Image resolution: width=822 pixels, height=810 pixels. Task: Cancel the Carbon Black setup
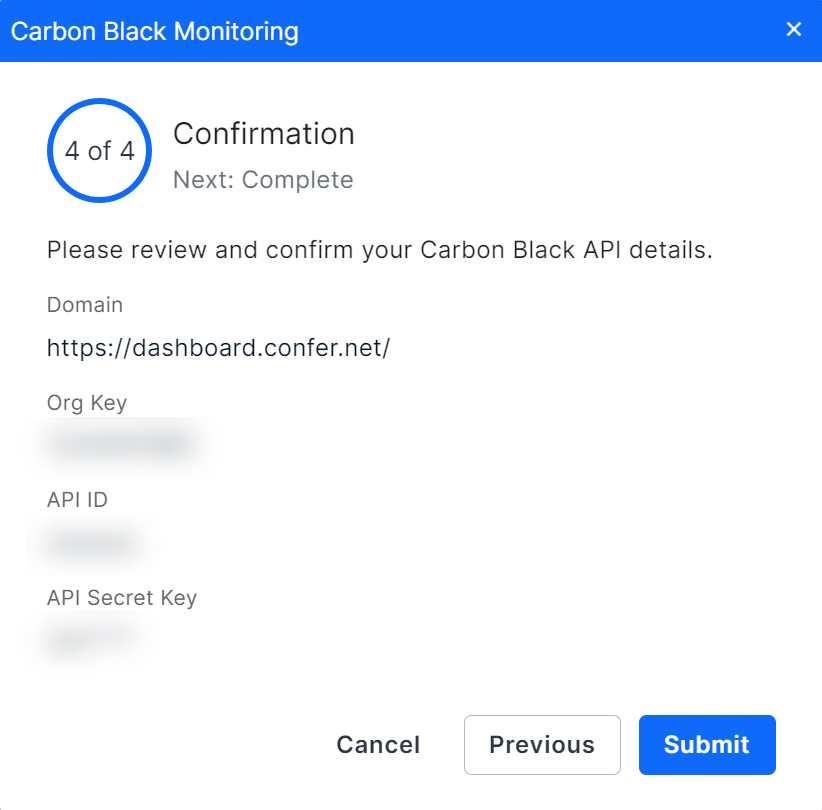pos(378,744)
